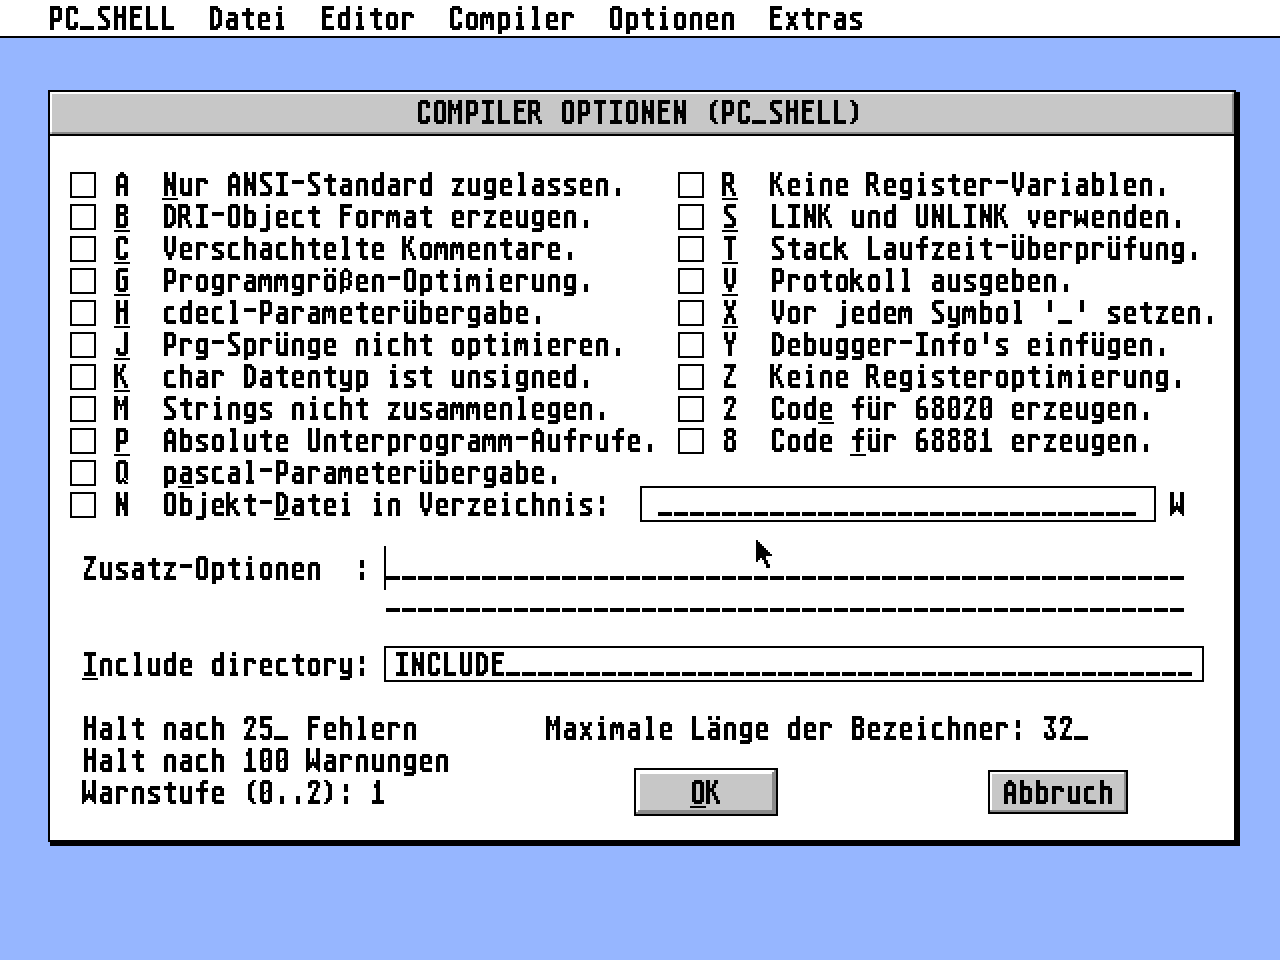The width and height of the screenshot is (1280, 960).
Task: Check 'Debugger-Info's einfügen'
Action: click(691, 344)
